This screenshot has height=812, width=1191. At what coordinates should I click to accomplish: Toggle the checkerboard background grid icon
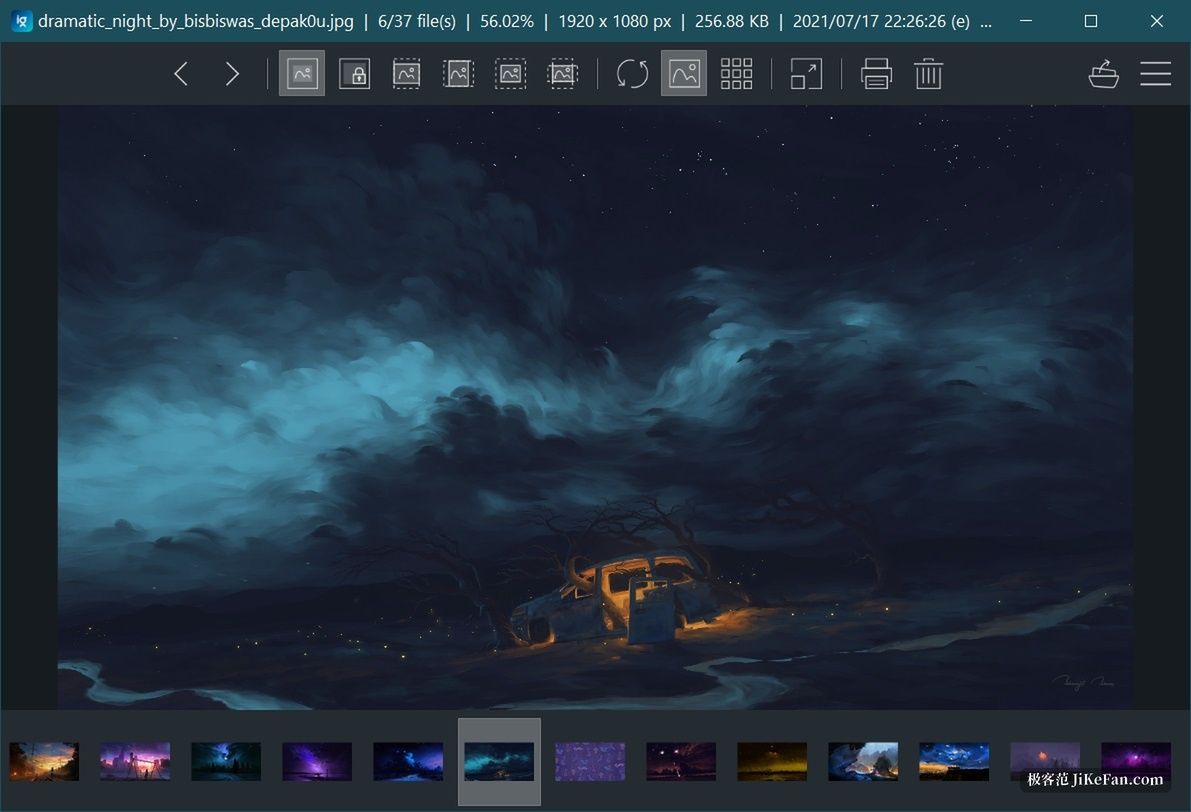coord(736,74)
